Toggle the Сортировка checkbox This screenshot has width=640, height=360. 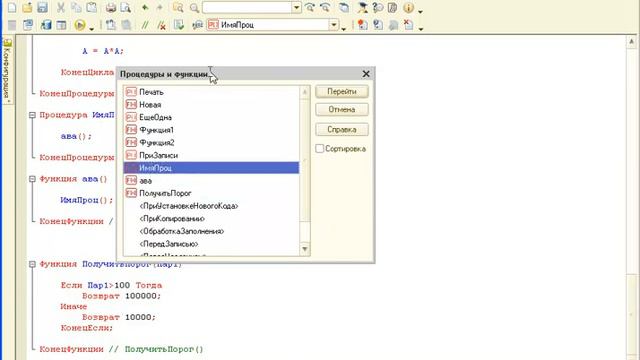[320, 149]
